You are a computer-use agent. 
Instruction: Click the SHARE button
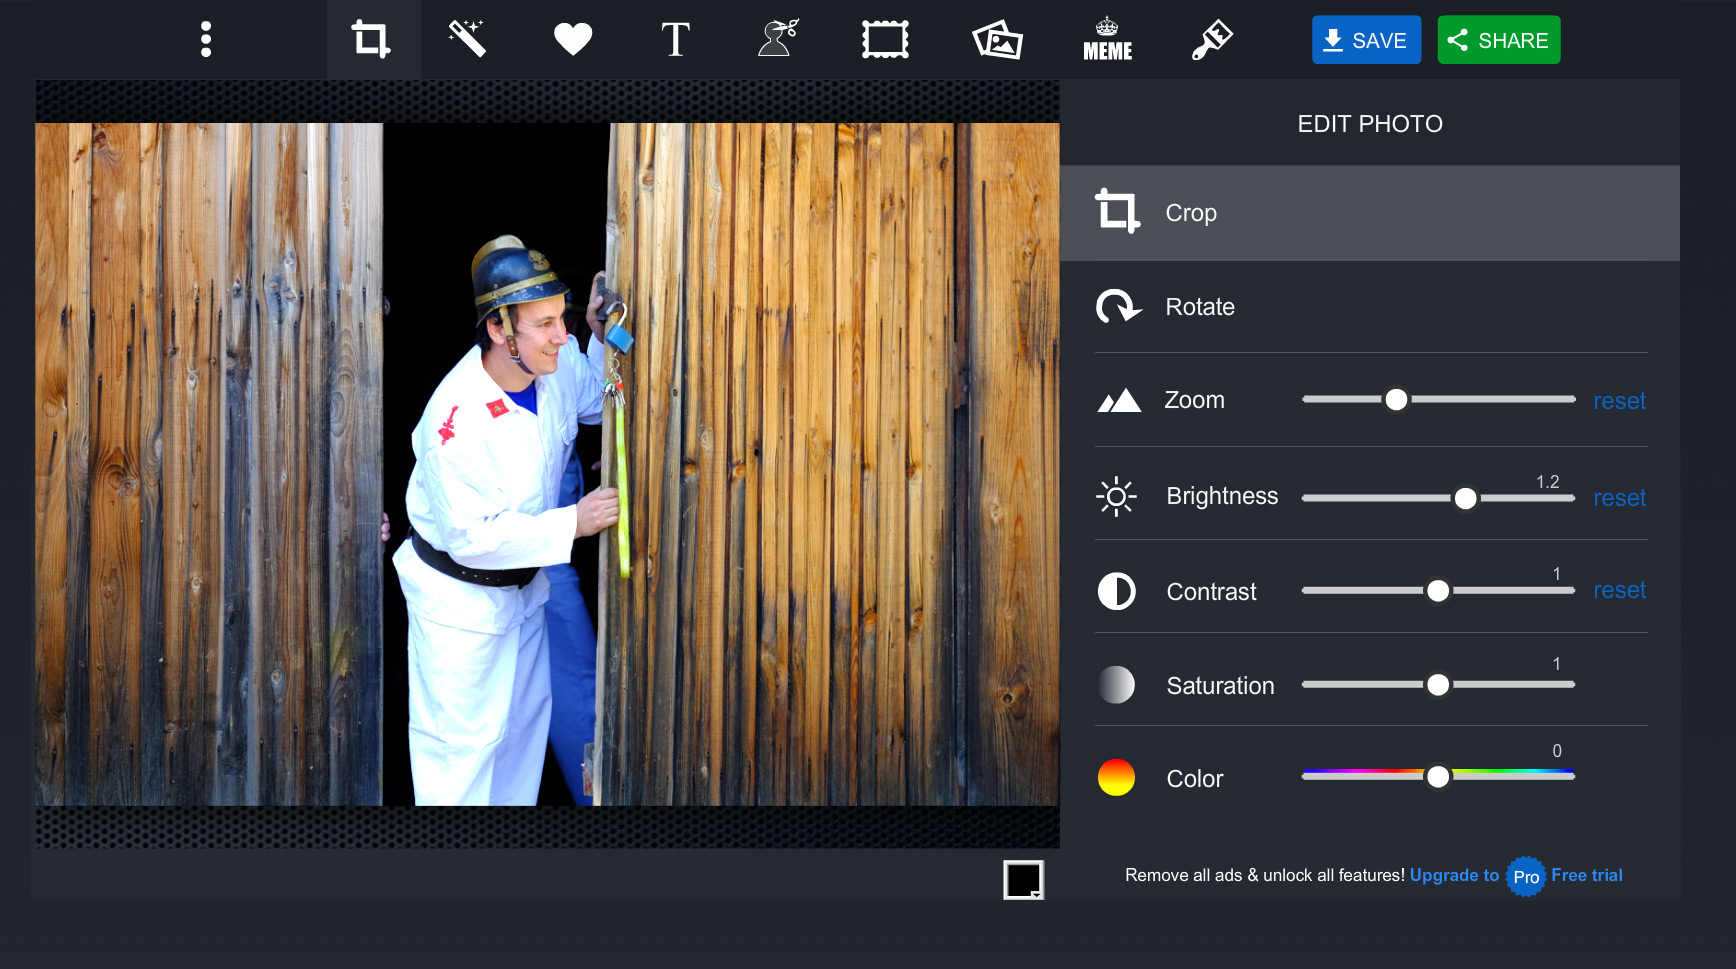pyautogui.click(x=1498, y=40)
